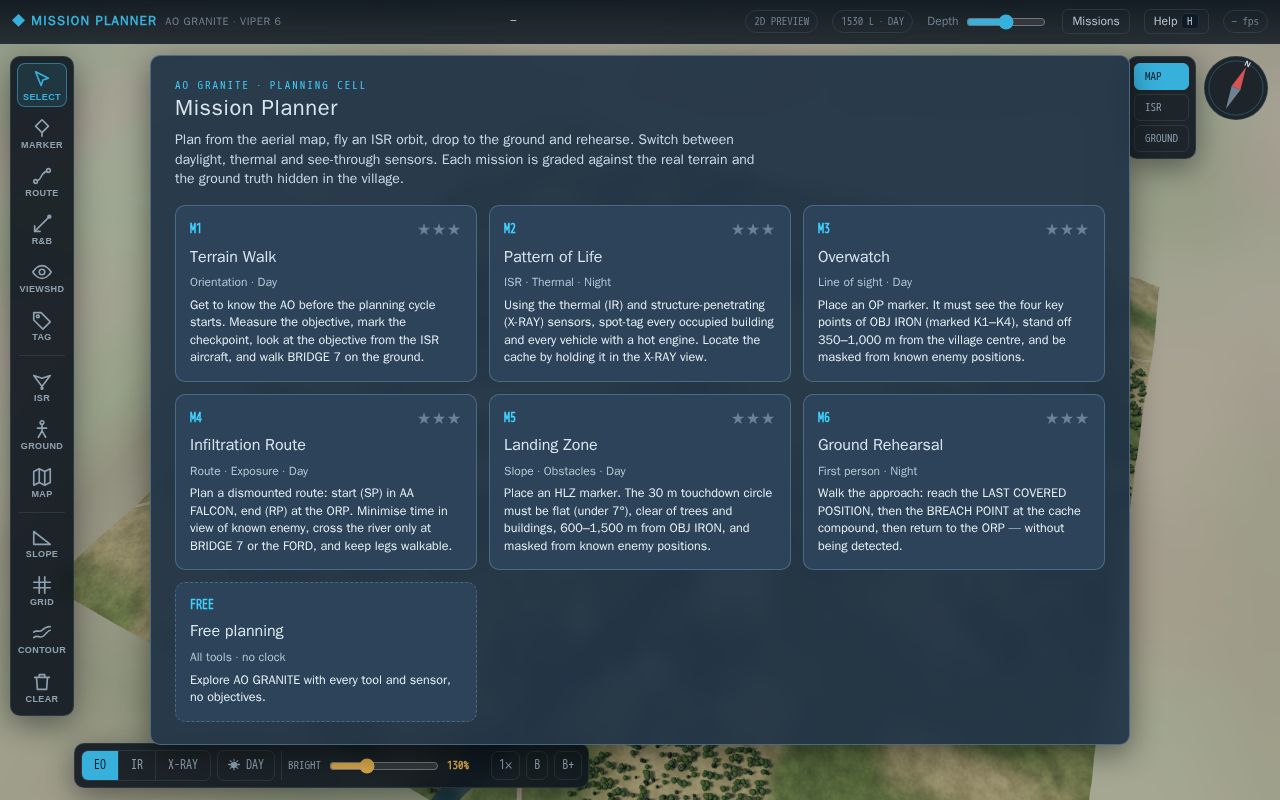Screen dimensions: 1280x800
Task: Select the Tag tool
Action: click(42, 325)
